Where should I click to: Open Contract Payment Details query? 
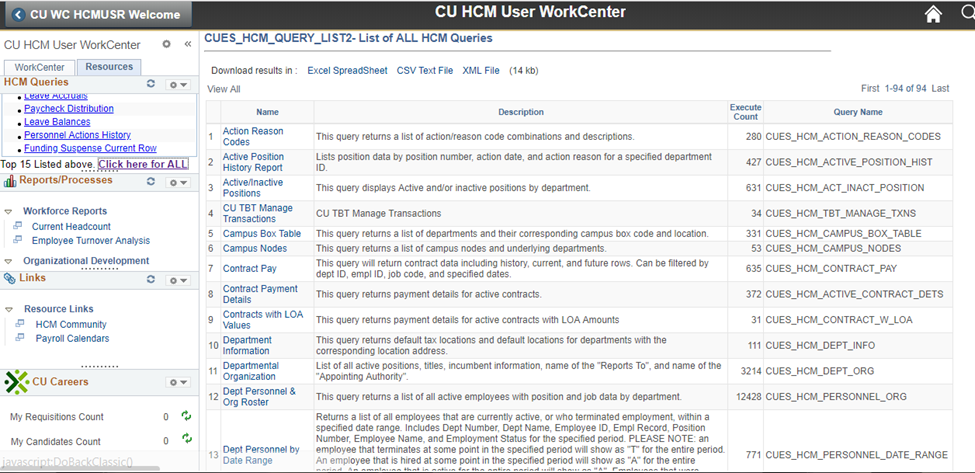point(260,294)
